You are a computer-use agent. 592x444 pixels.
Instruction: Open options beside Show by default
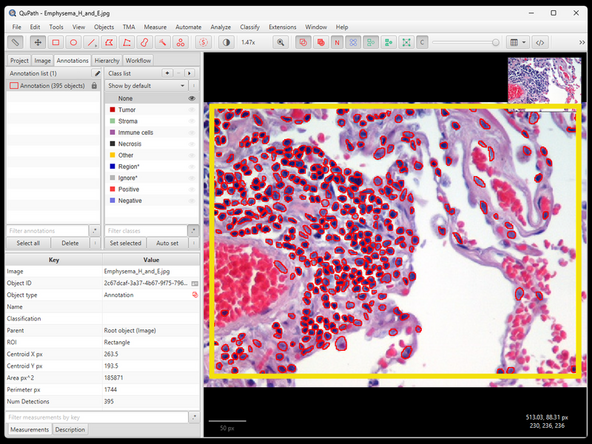point(194,86)
